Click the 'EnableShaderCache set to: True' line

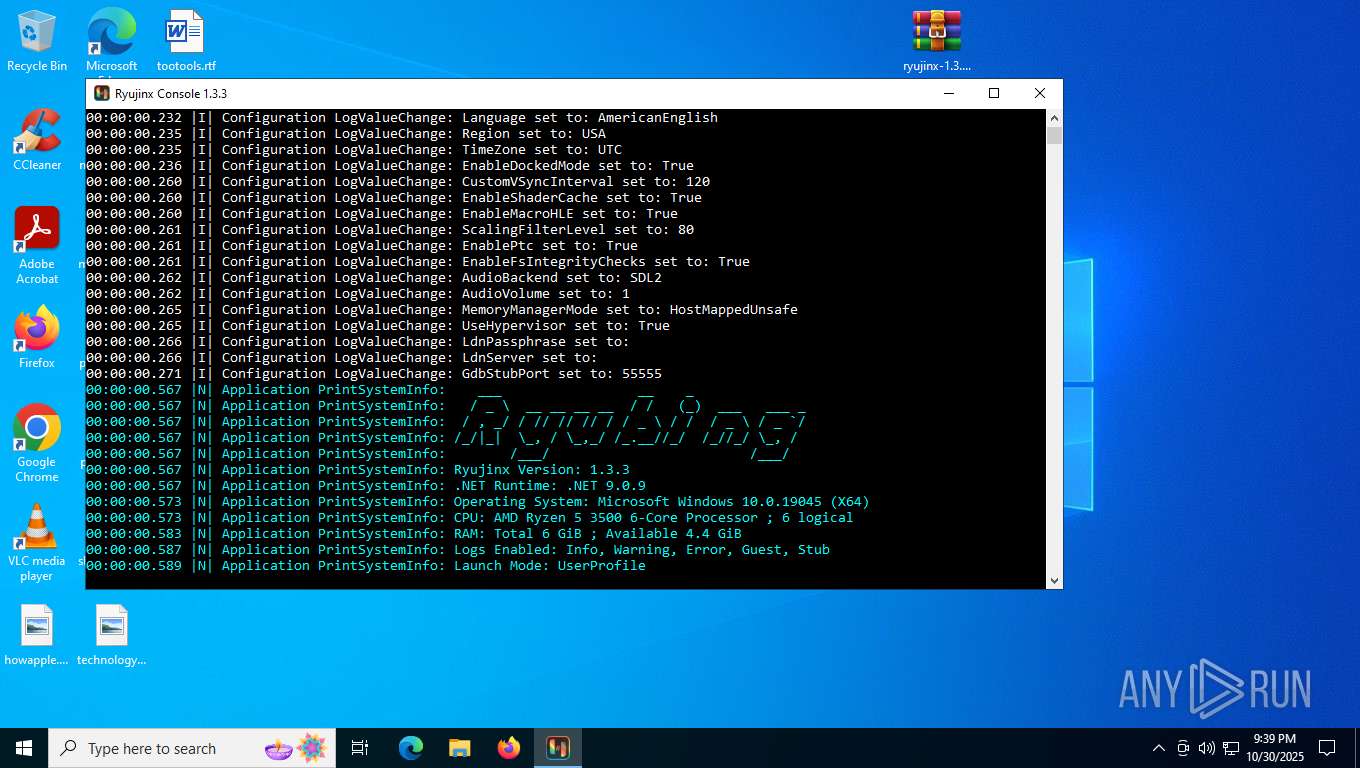tap(394, 198)
